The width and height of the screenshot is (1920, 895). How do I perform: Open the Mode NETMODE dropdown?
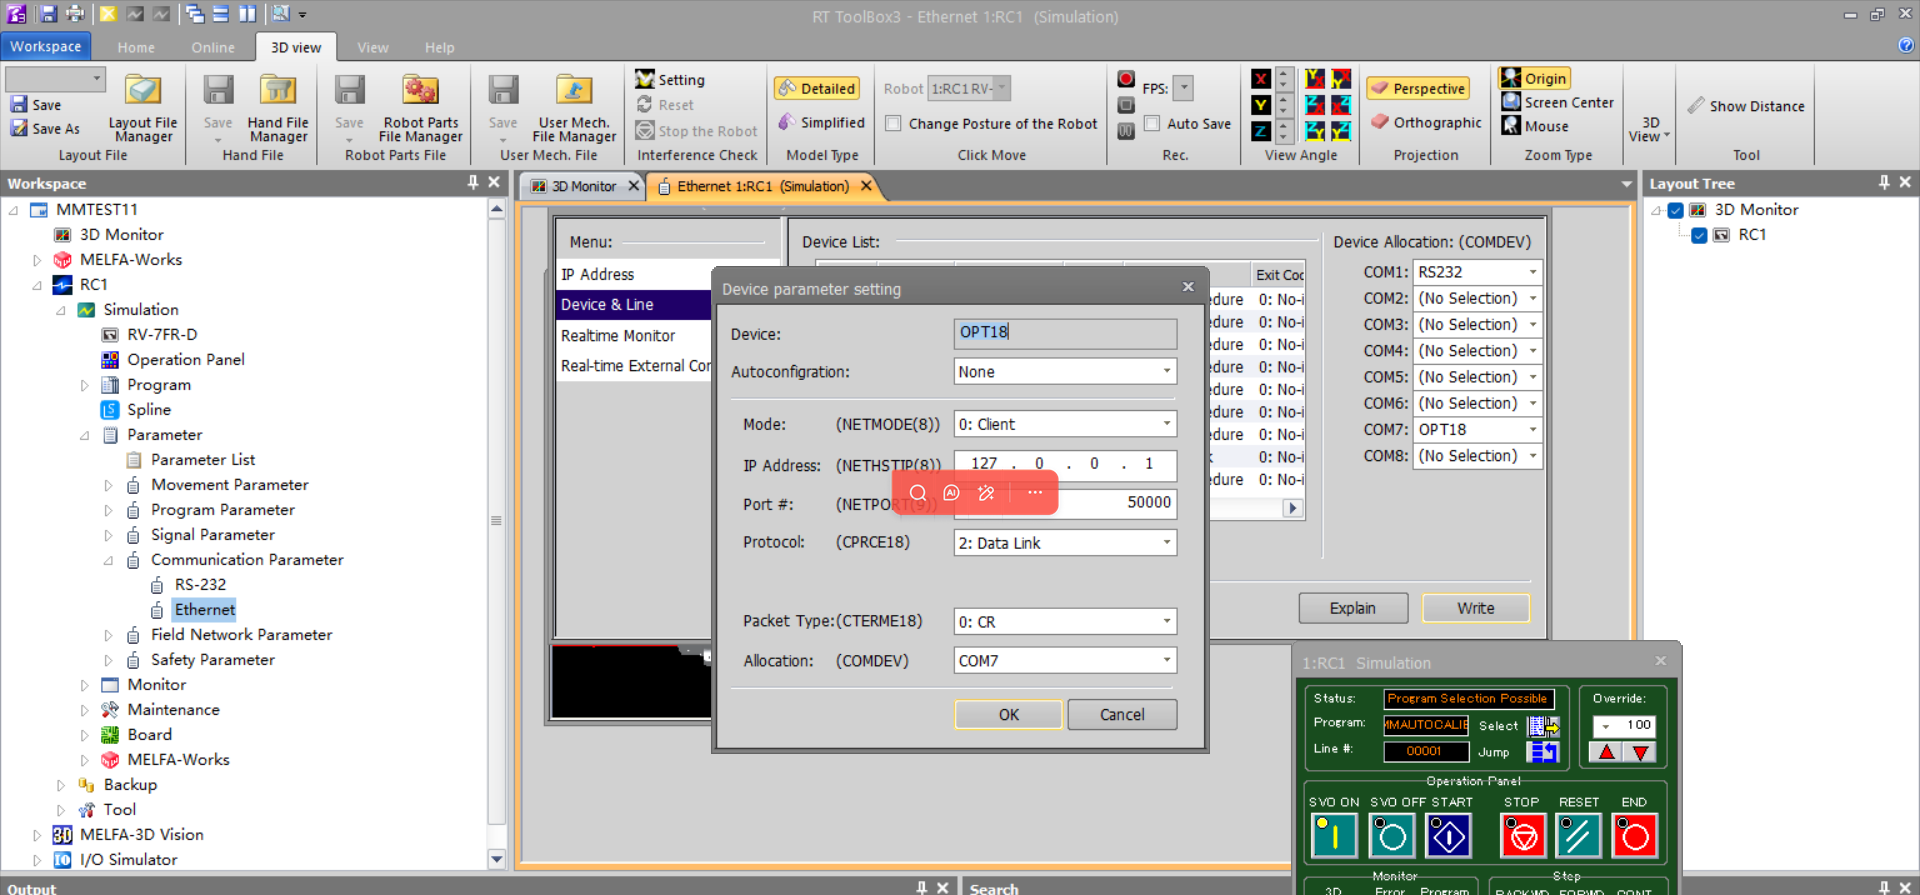[1166, 424]
